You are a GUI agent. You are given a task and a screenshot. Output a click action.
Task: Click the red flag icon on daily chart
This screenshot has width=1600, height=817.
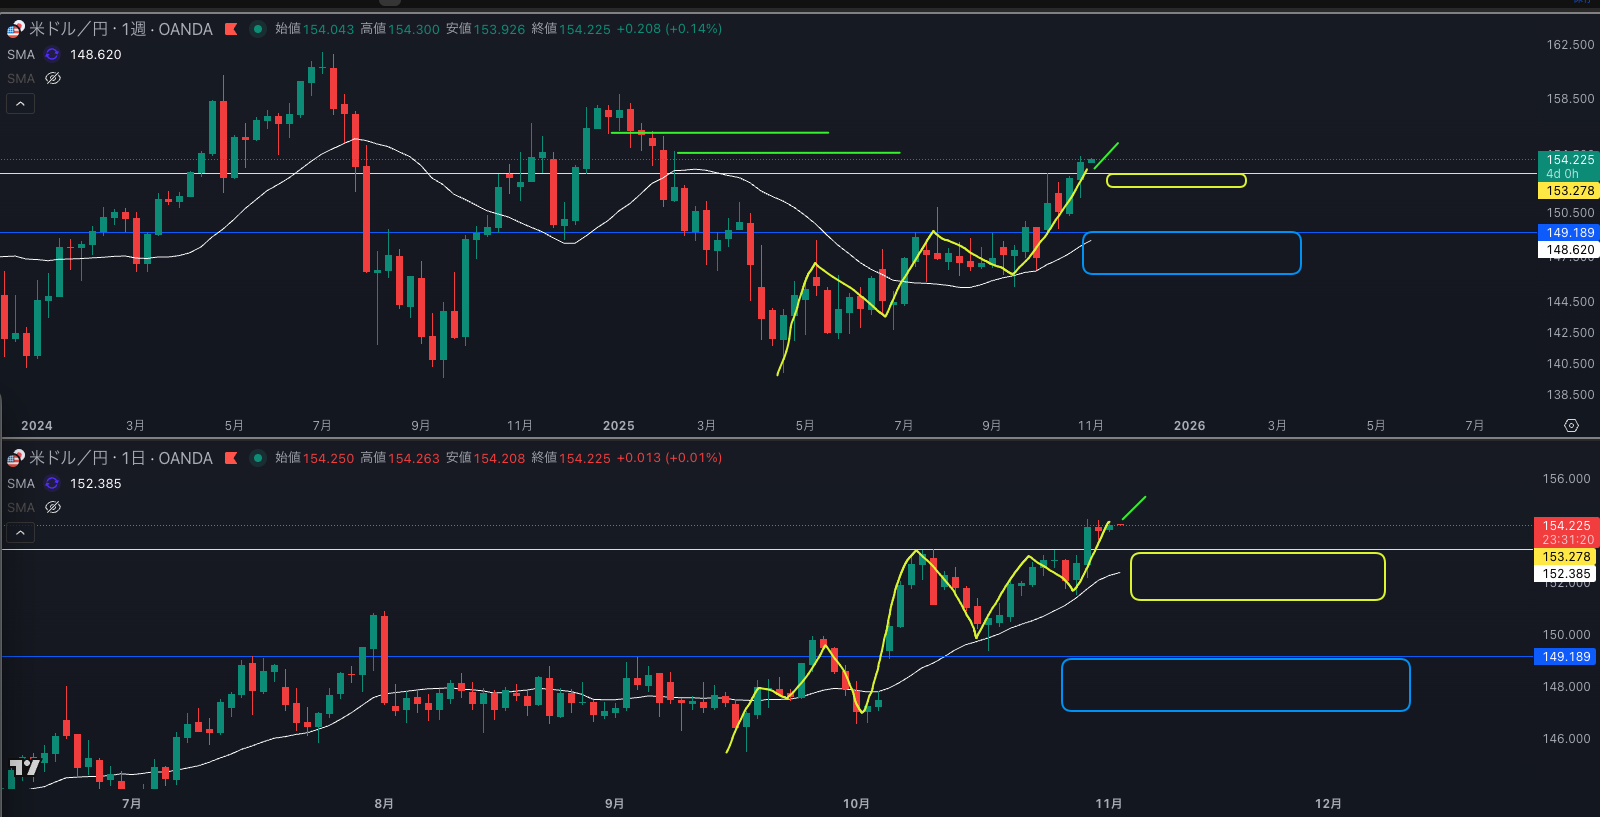[x=231, y=458]
